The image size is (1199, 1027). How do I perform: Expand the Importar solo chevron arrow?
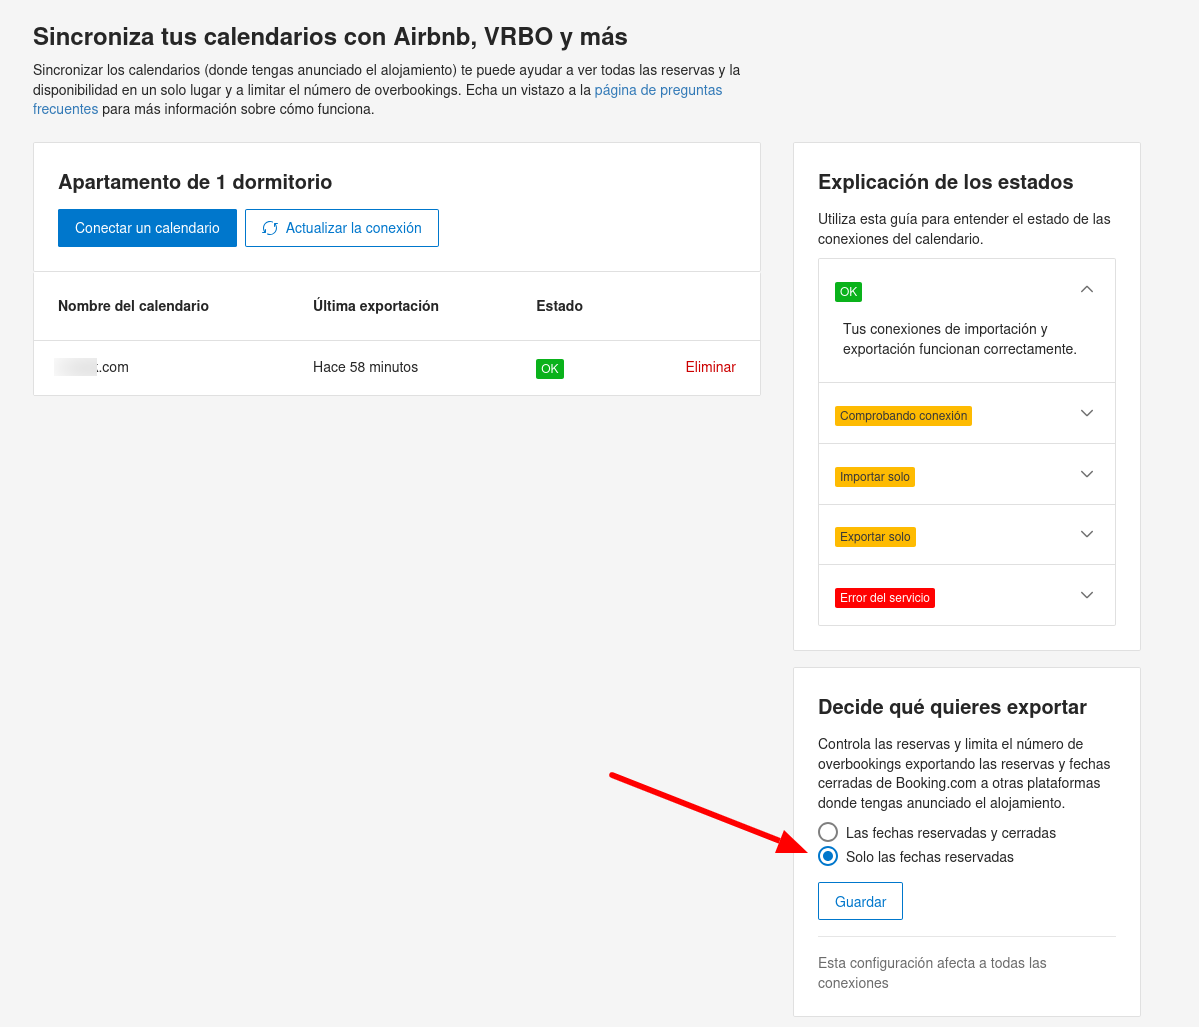click(x=1087, y=474)
